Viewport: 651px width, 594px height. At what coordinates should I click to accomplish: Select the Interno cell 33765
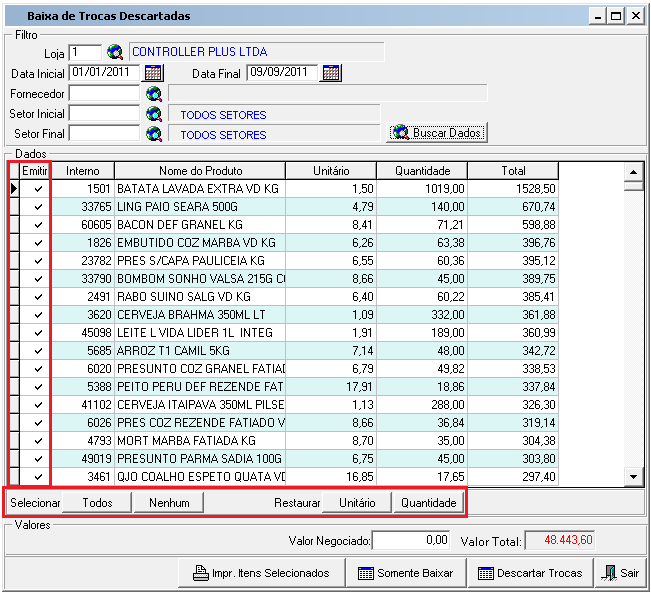tap(83, 207)
